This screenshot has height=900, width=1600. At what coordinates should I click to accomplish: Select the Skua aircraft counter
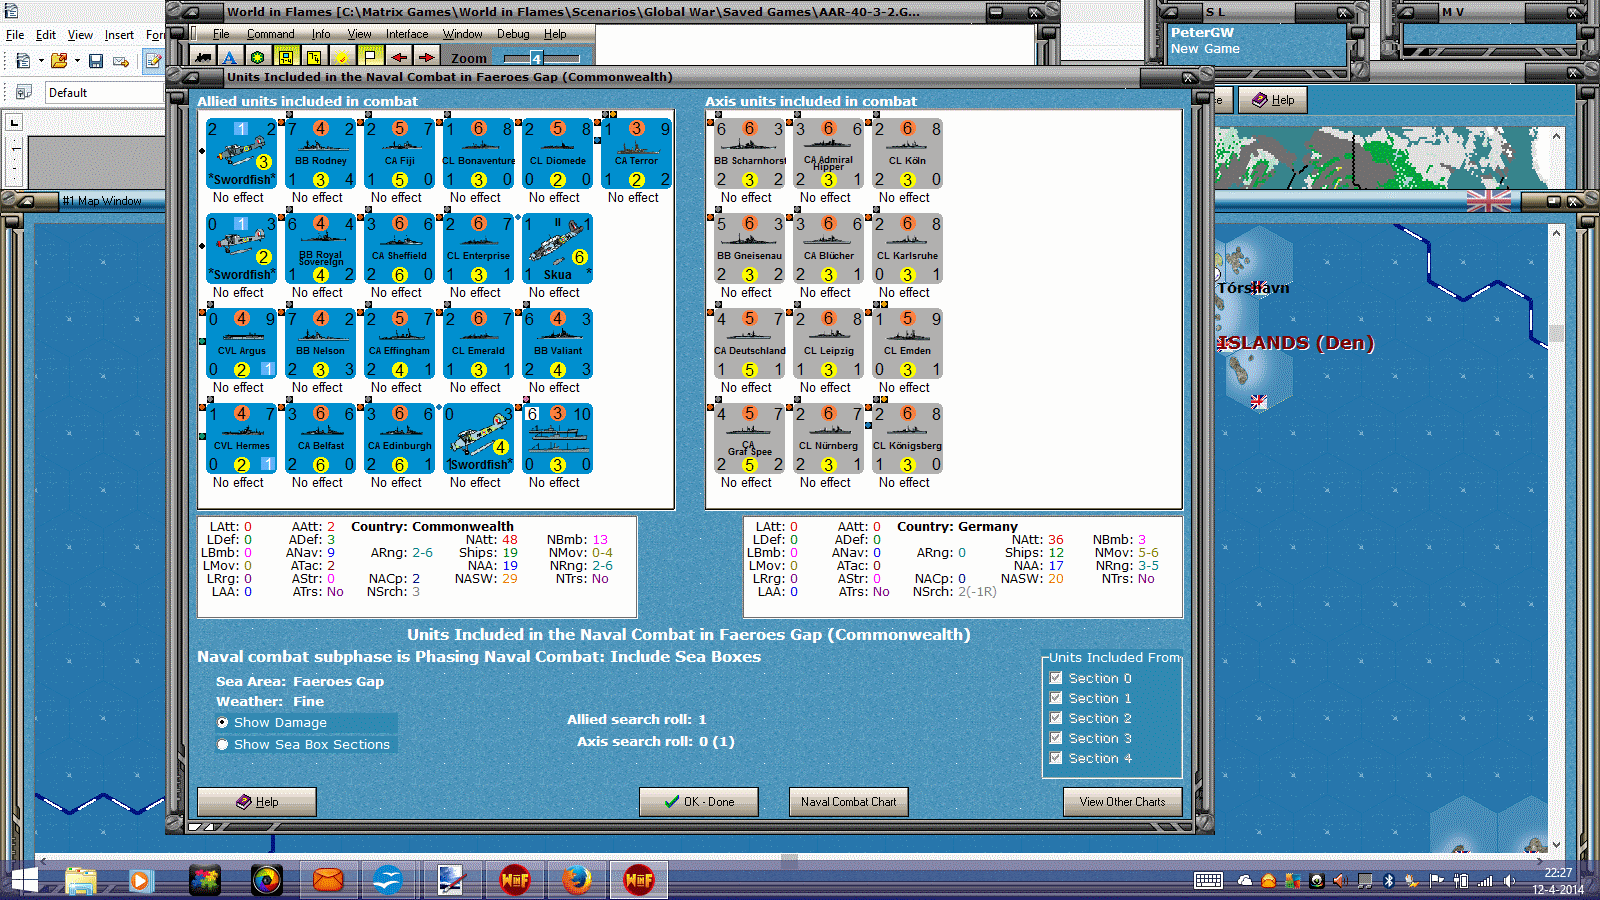pyautogui.click(x=558, y=249)
